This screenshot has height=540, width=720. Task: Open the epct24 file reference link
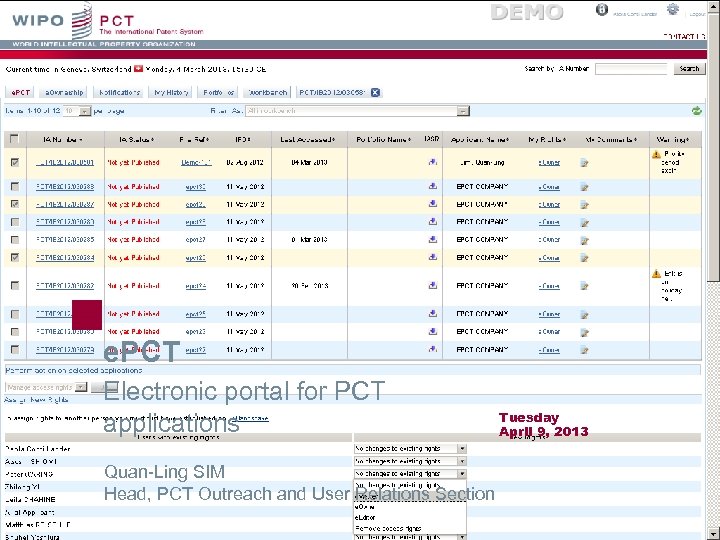[x=195, y=286]
